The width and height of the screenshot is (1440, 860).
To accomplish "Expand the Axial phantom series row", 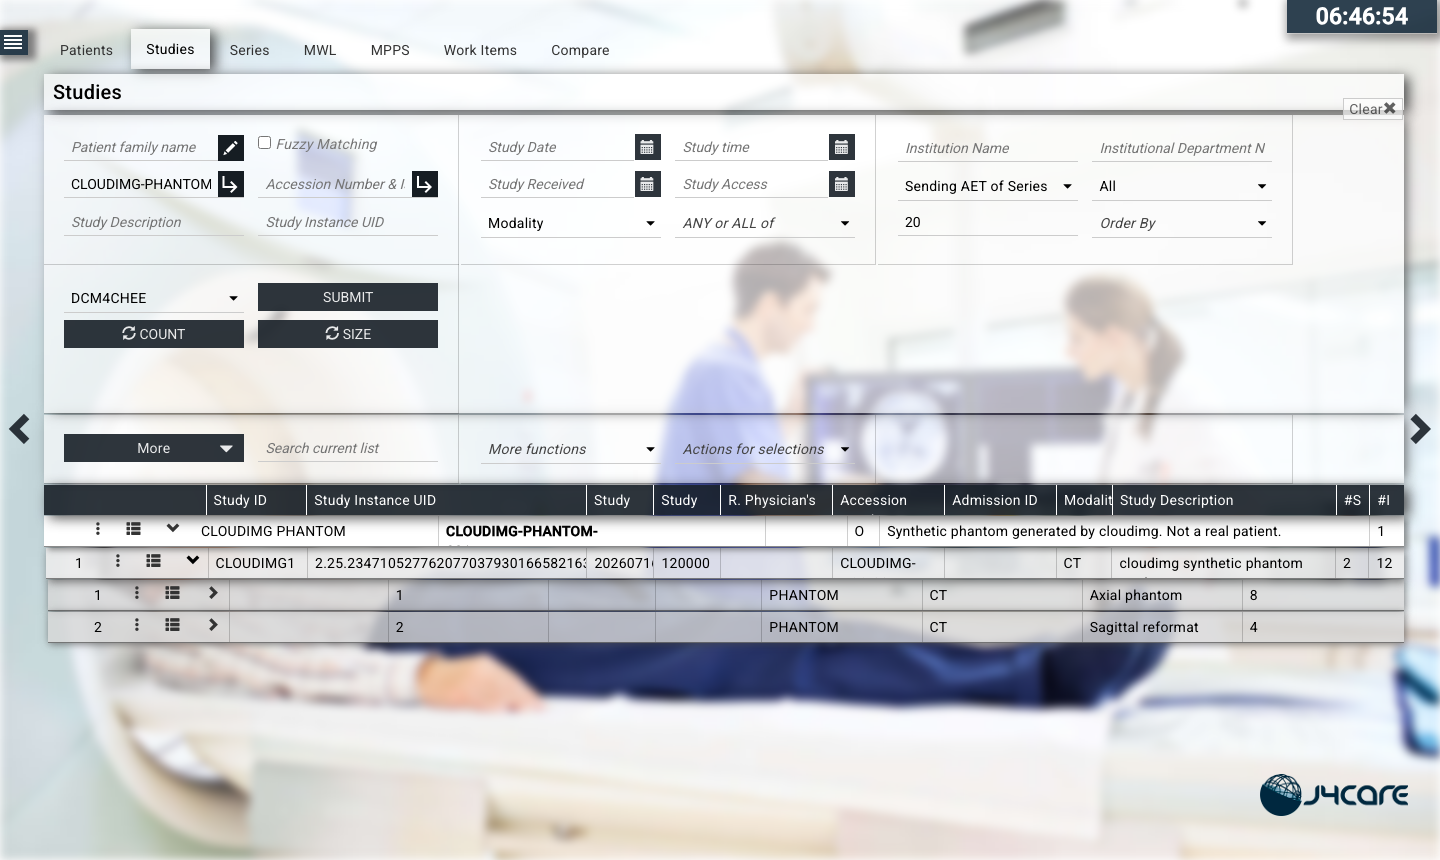I will click(x=213, y=593).
